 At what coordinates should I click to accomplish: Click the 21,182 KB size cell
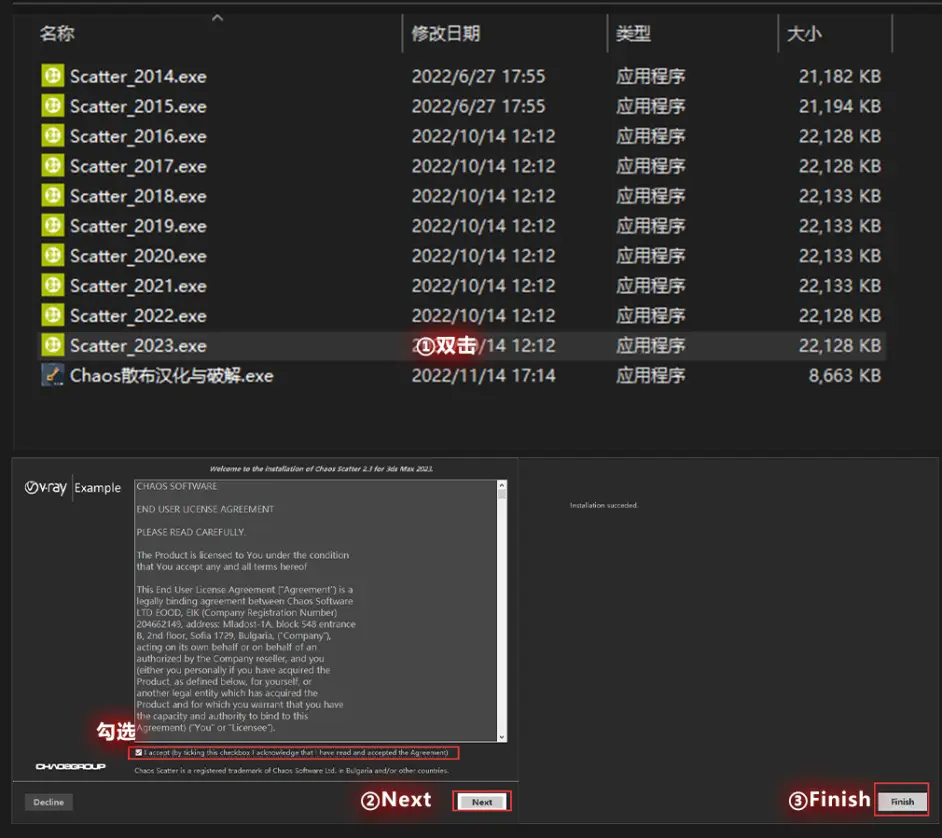(839, 76)
